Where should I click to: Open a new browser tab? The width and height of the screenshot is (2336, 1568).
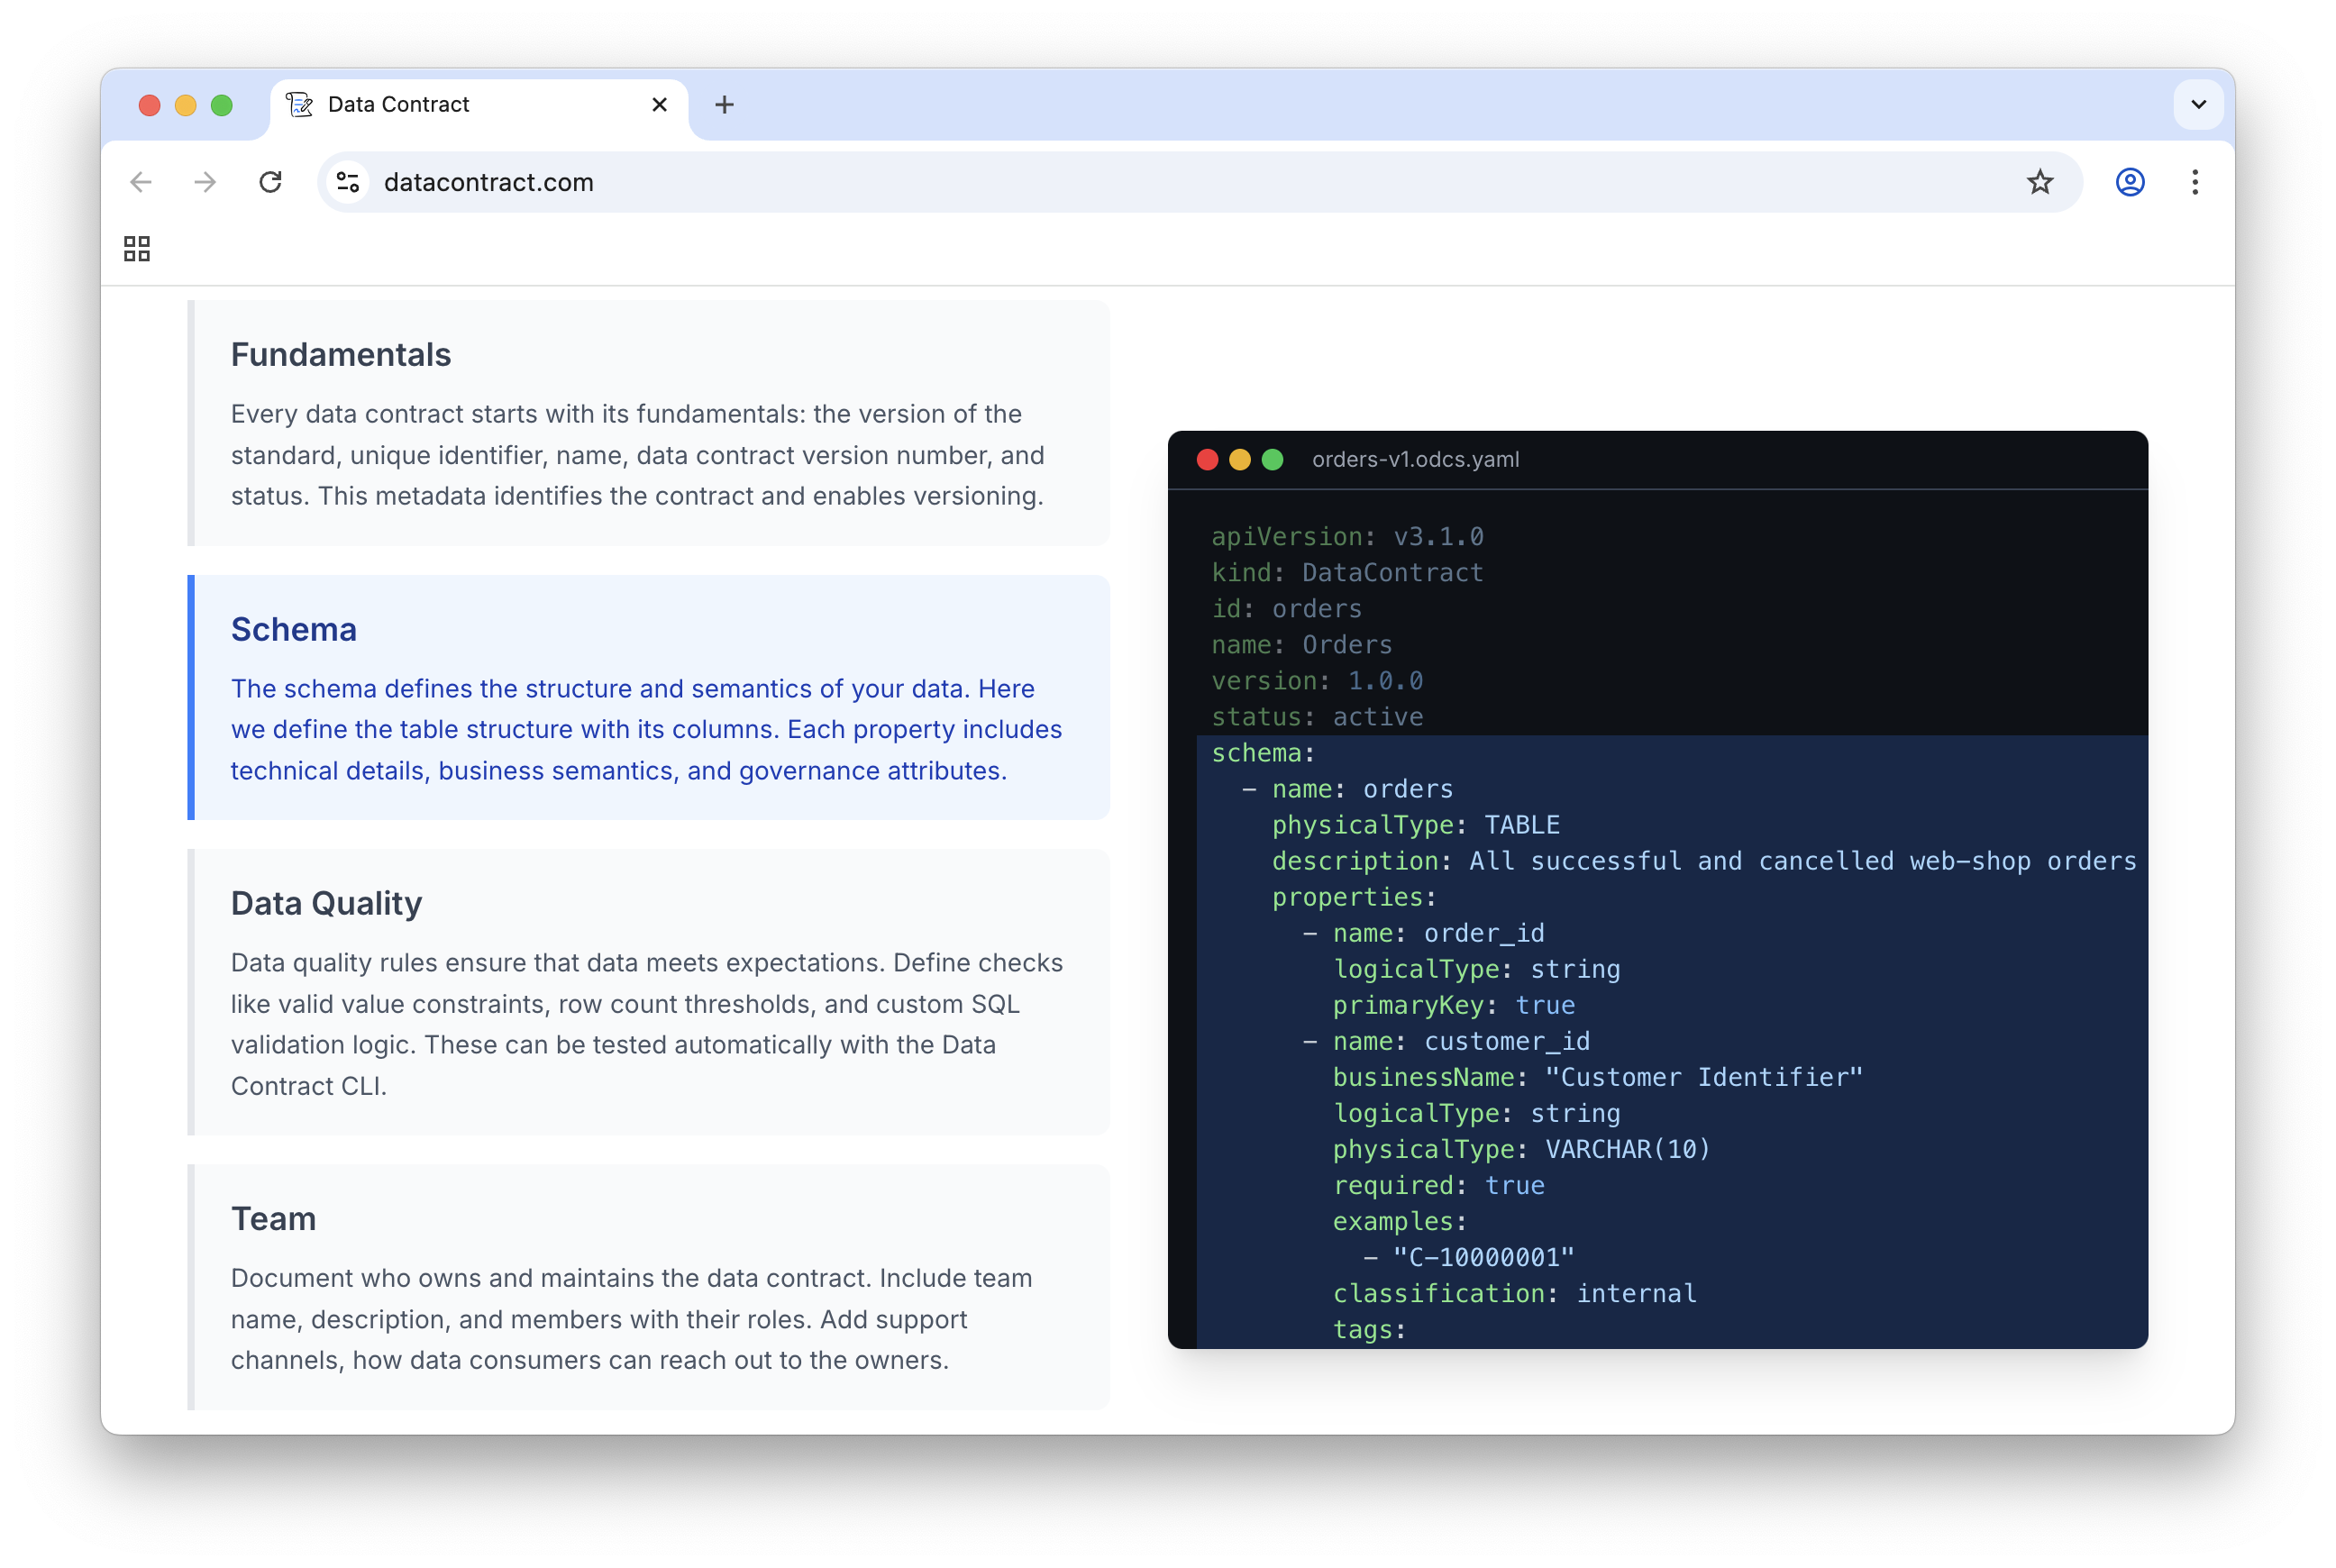(x=724, y=105)
